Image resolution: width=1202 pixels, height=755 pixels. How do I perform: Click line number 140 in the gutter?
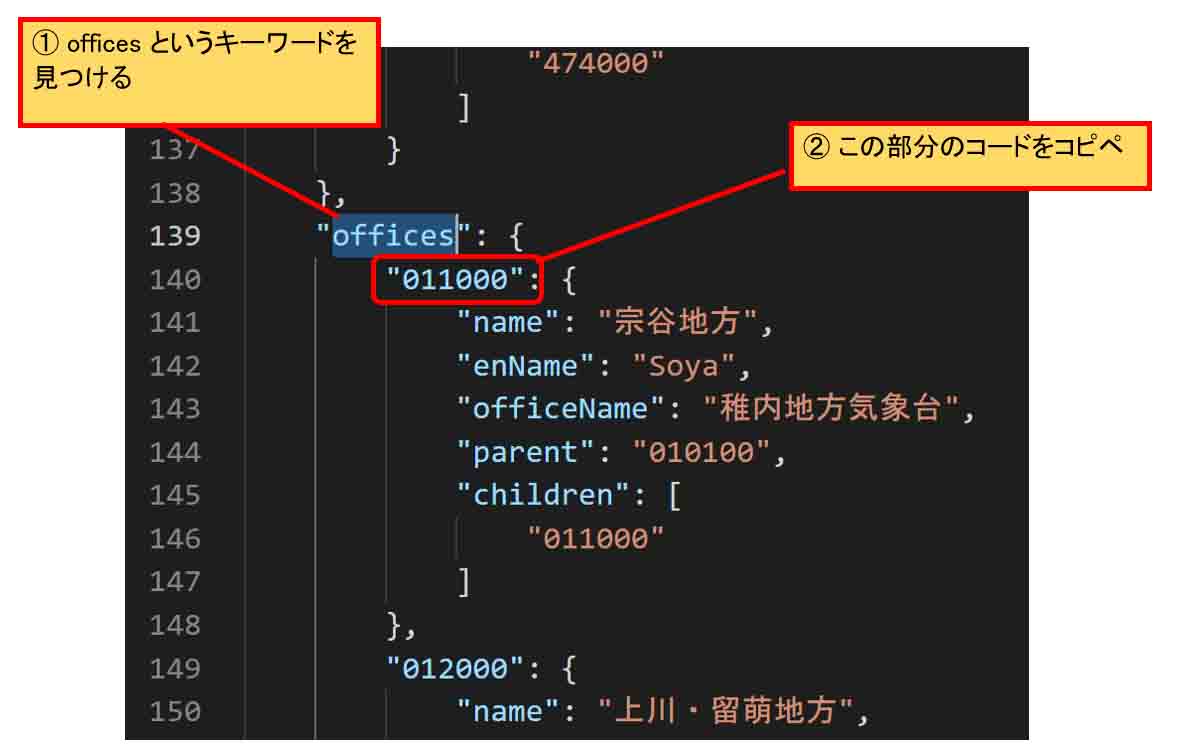click(175, 280)
